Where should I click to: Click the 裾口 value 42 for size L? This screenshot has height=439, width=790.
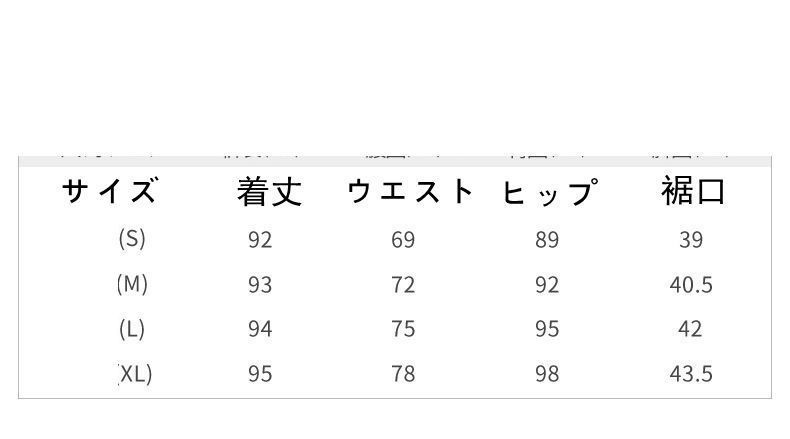(691, 329)
